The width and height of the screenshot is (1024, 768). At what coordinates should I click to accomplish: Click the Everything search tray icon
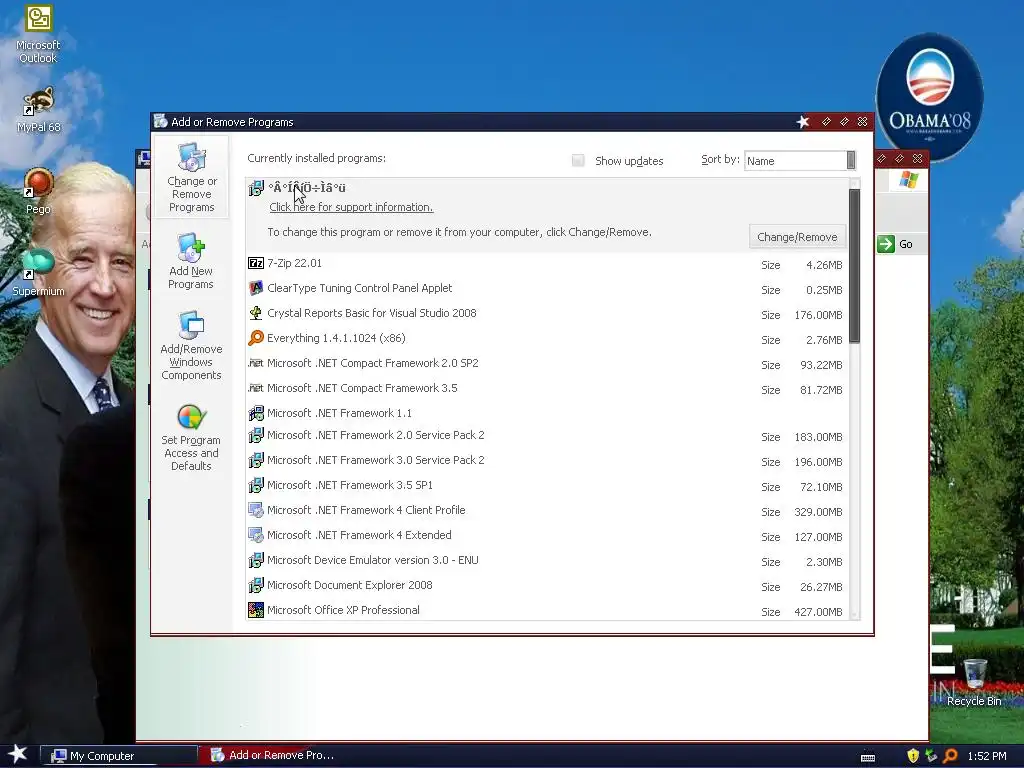click(950, 756)
